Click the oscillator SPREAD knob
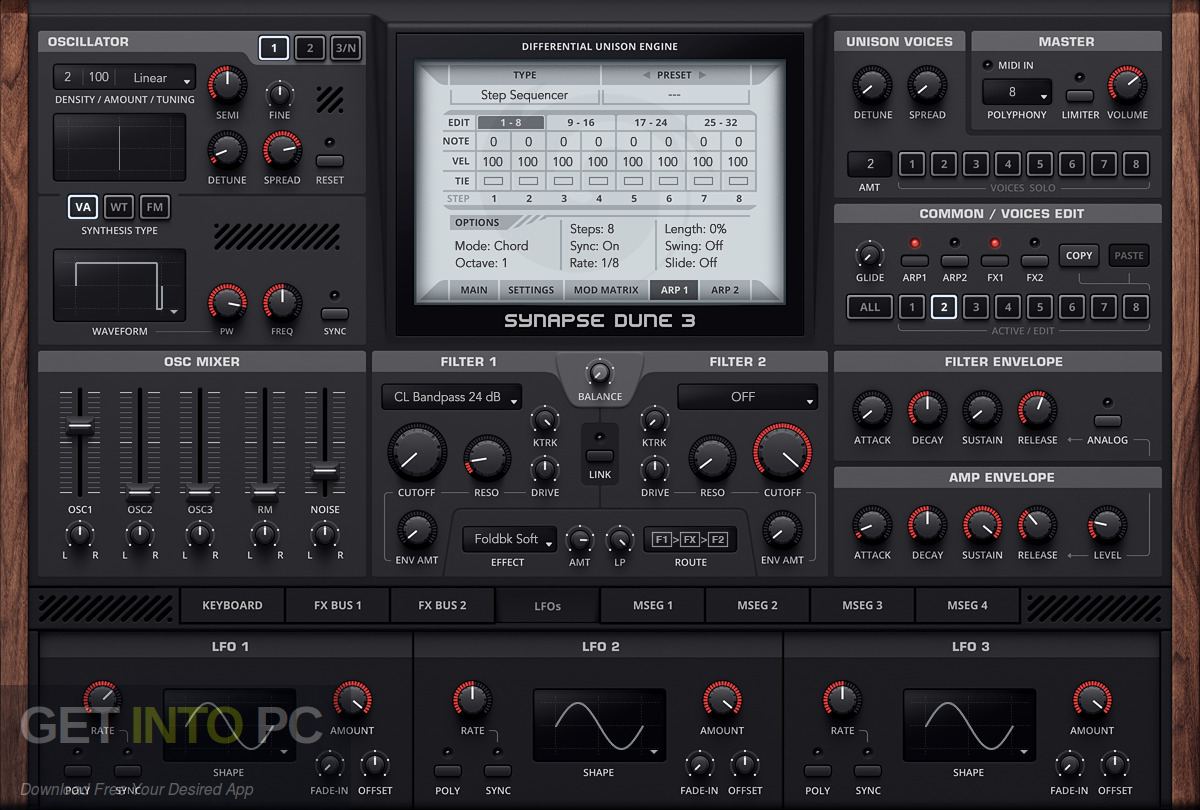Image resolution: width=1200 pixels, height=810 pixels. [x=282, y=152]
